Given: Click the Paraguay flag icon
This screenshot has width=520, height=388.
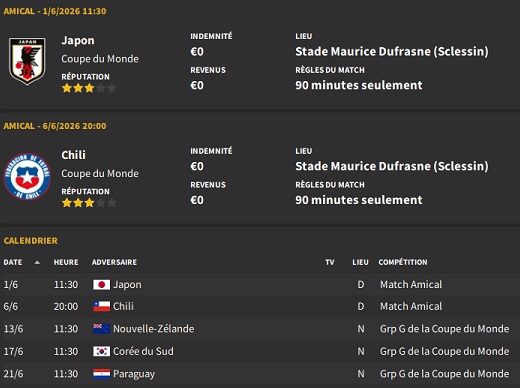Looking at the screenshot, I should 101,374.
